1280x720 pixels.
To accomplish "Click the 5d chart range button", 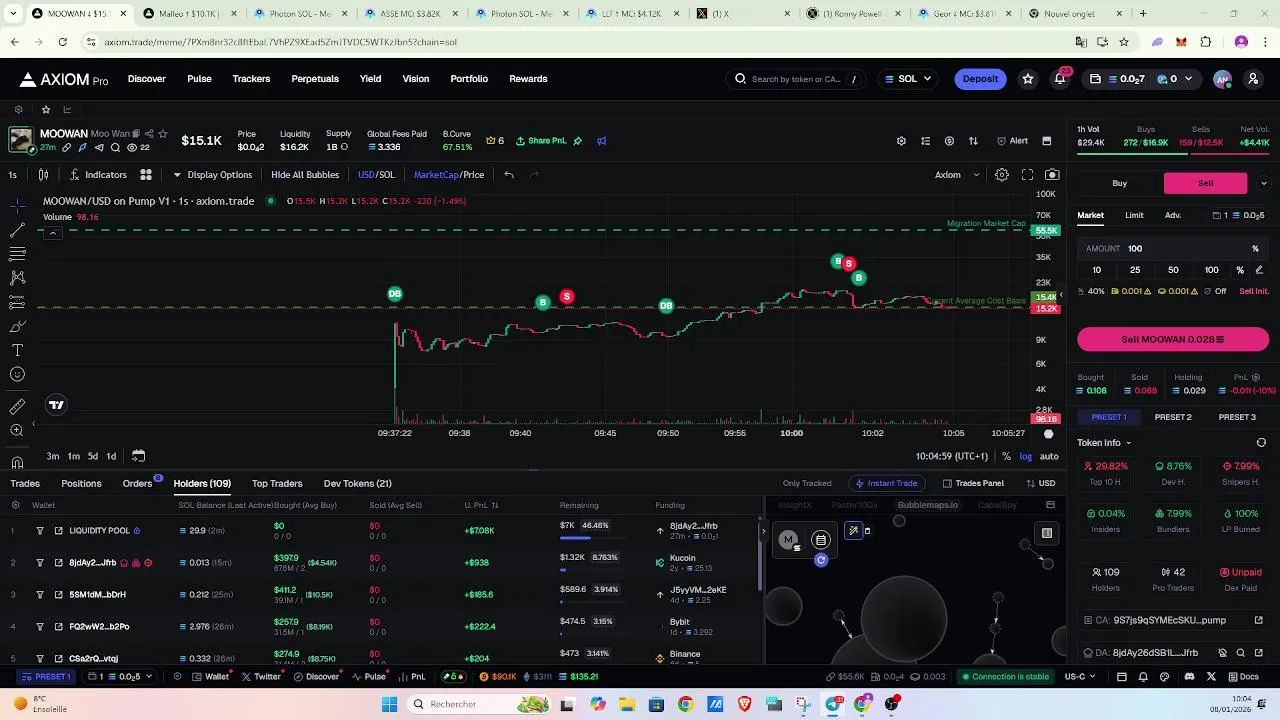I will click(92, 456).
